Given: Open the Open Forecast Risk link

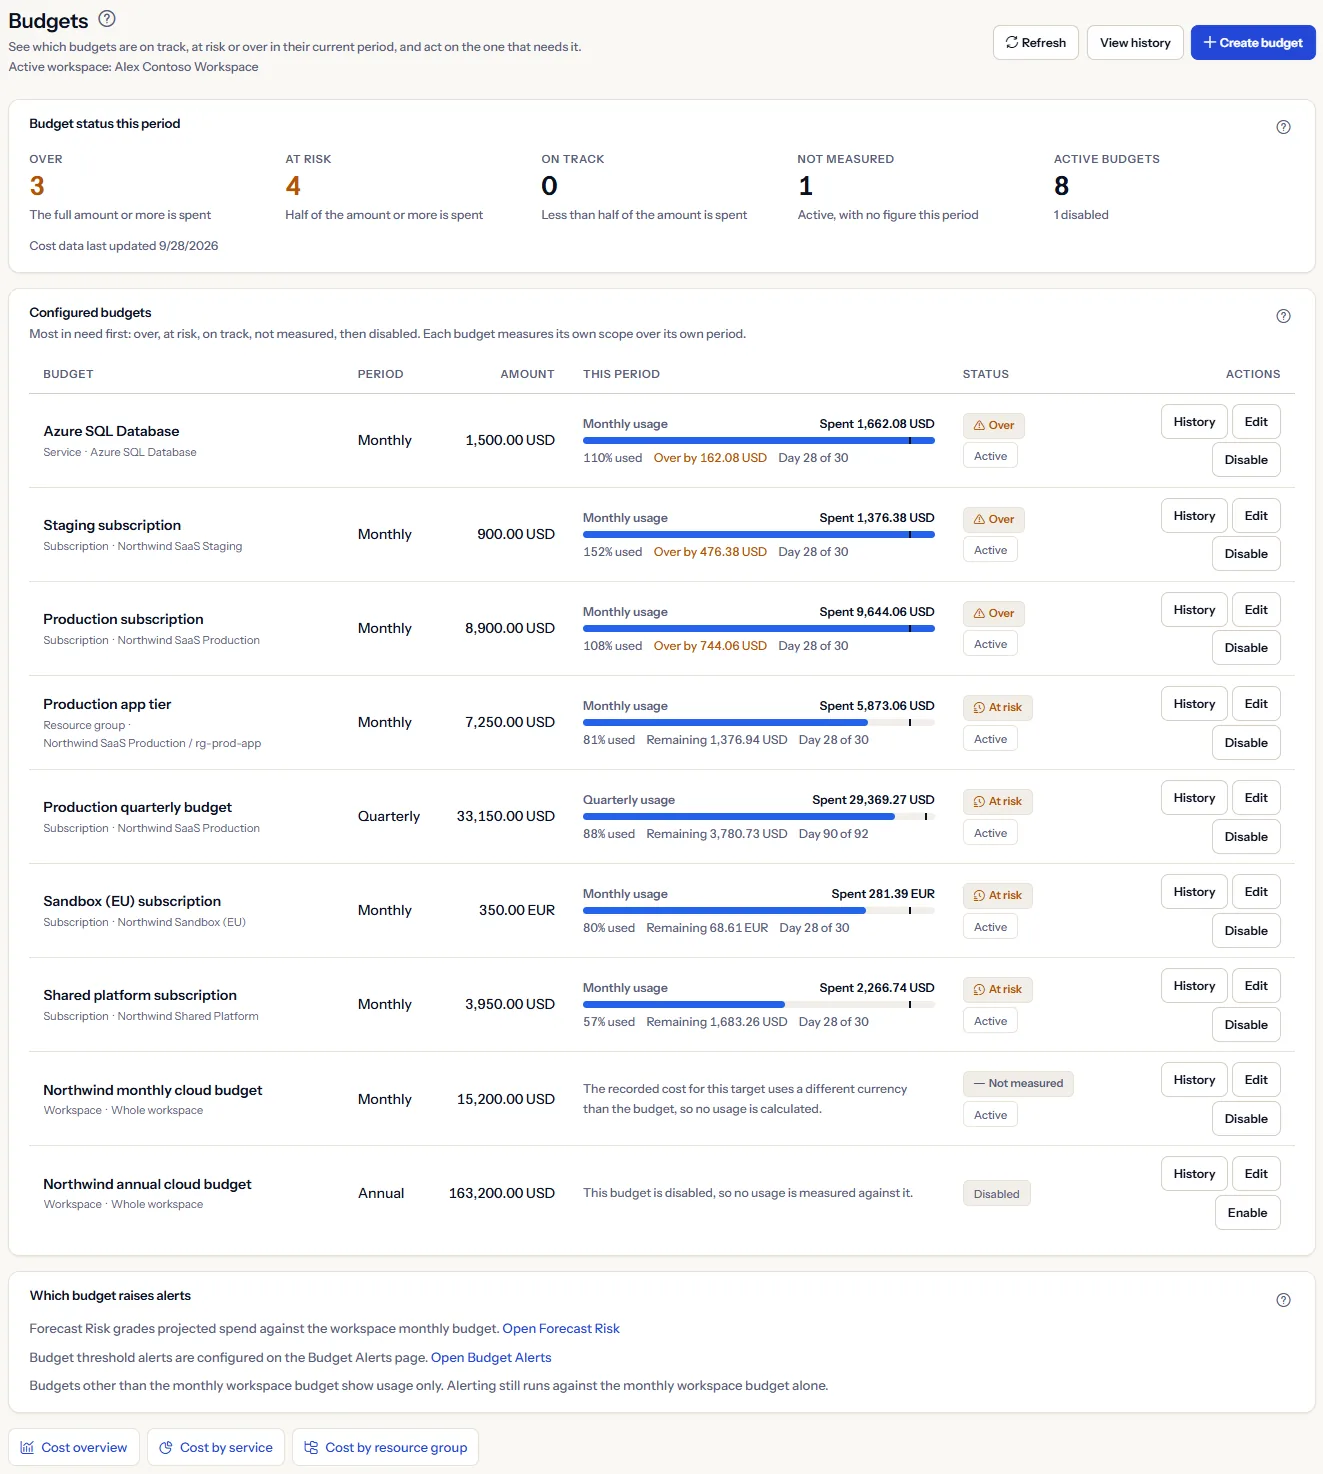Looking at the screenshot, I should [x=561, y=1329].
